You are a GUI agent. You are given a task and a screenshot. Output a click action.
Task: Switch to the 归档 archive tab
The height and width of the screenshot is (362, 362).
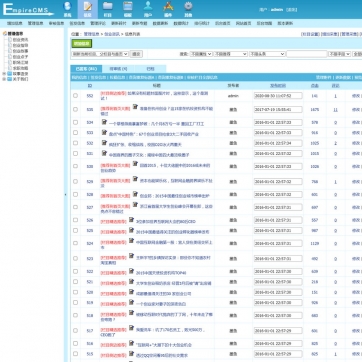tap(151, 69)
